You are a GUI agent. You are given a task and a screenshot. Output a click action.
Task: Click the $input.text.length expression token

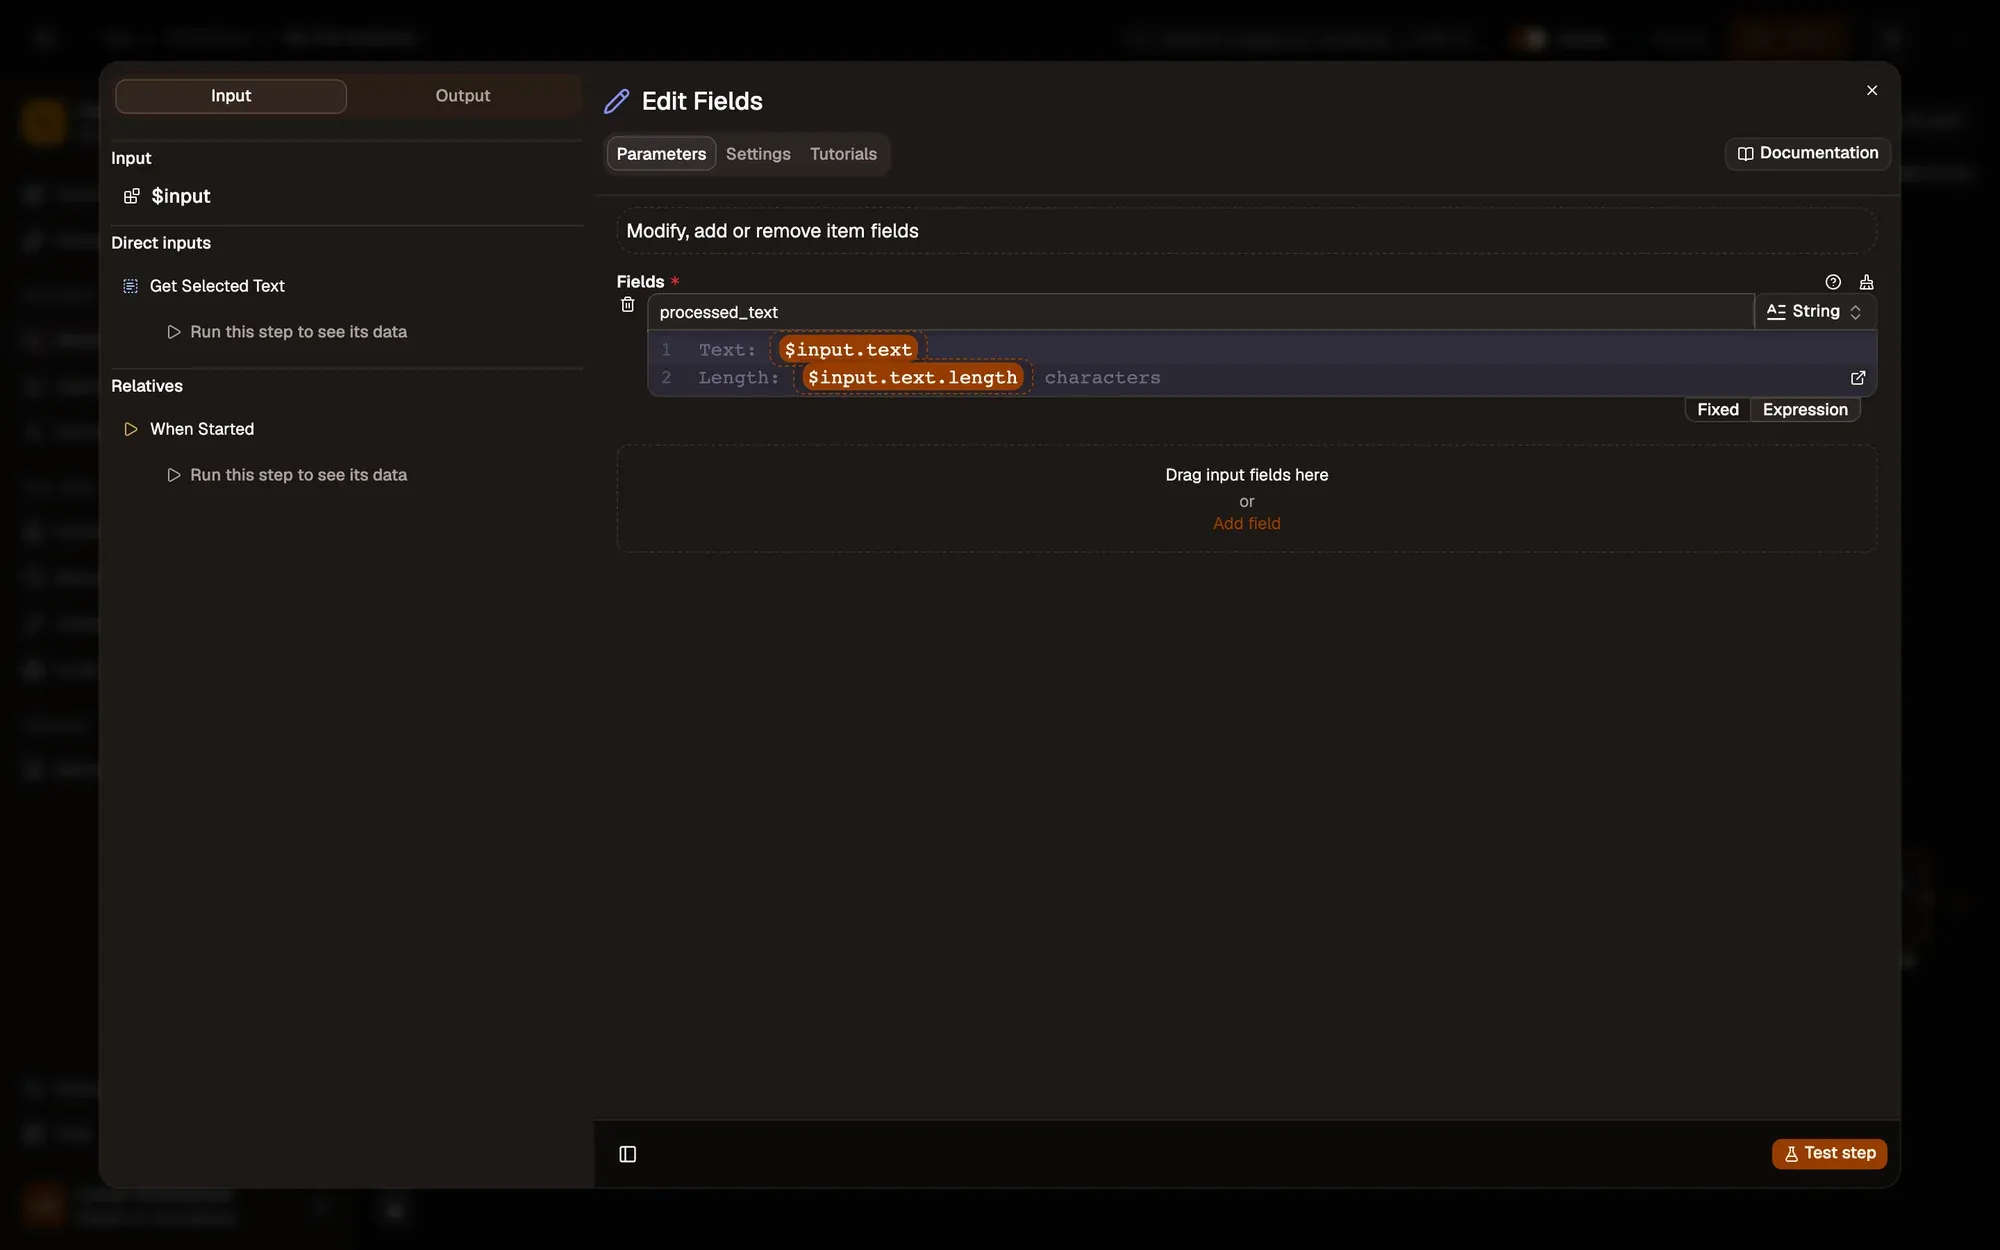pos(912,378)
